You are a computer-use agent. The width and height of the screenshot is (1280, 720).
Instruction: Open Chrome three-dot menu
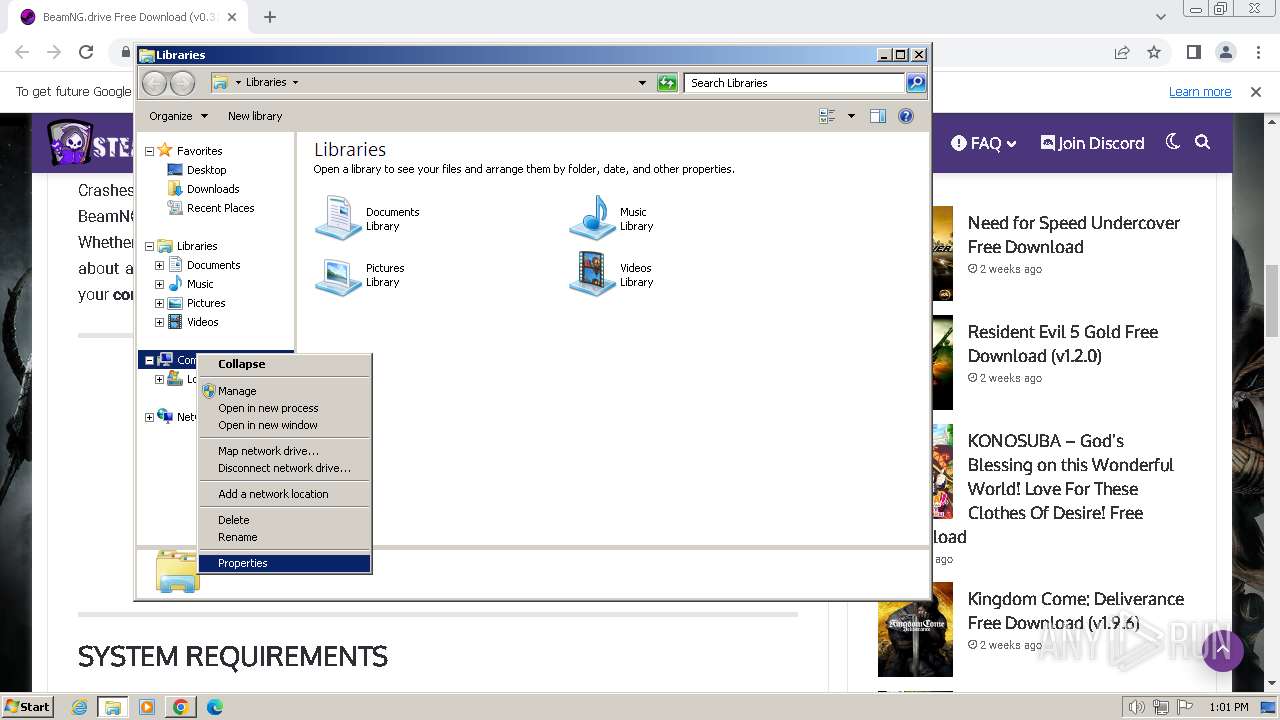[x=1258, y=52]
